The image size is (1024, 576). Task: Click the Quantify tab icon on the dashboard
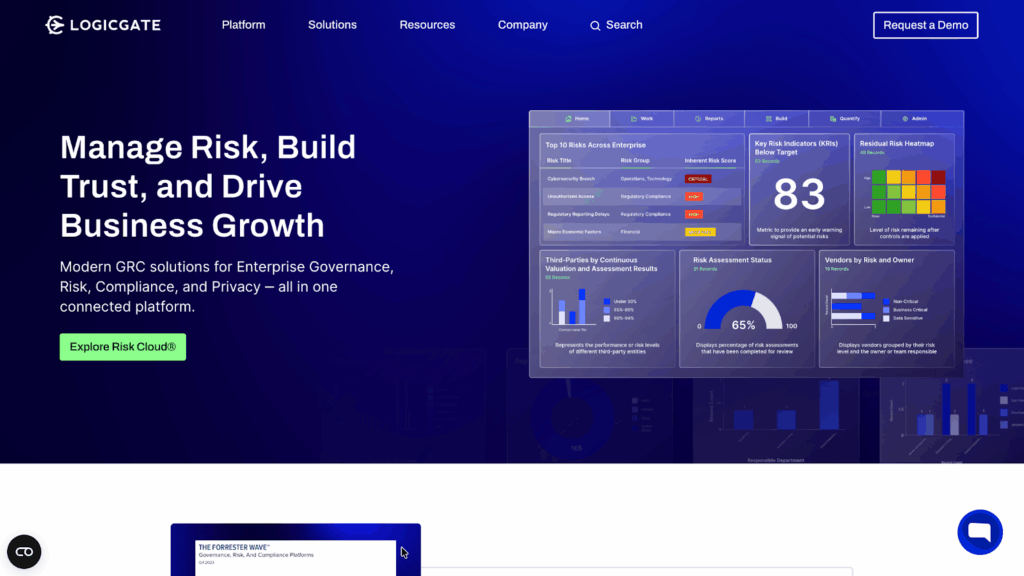834,117
